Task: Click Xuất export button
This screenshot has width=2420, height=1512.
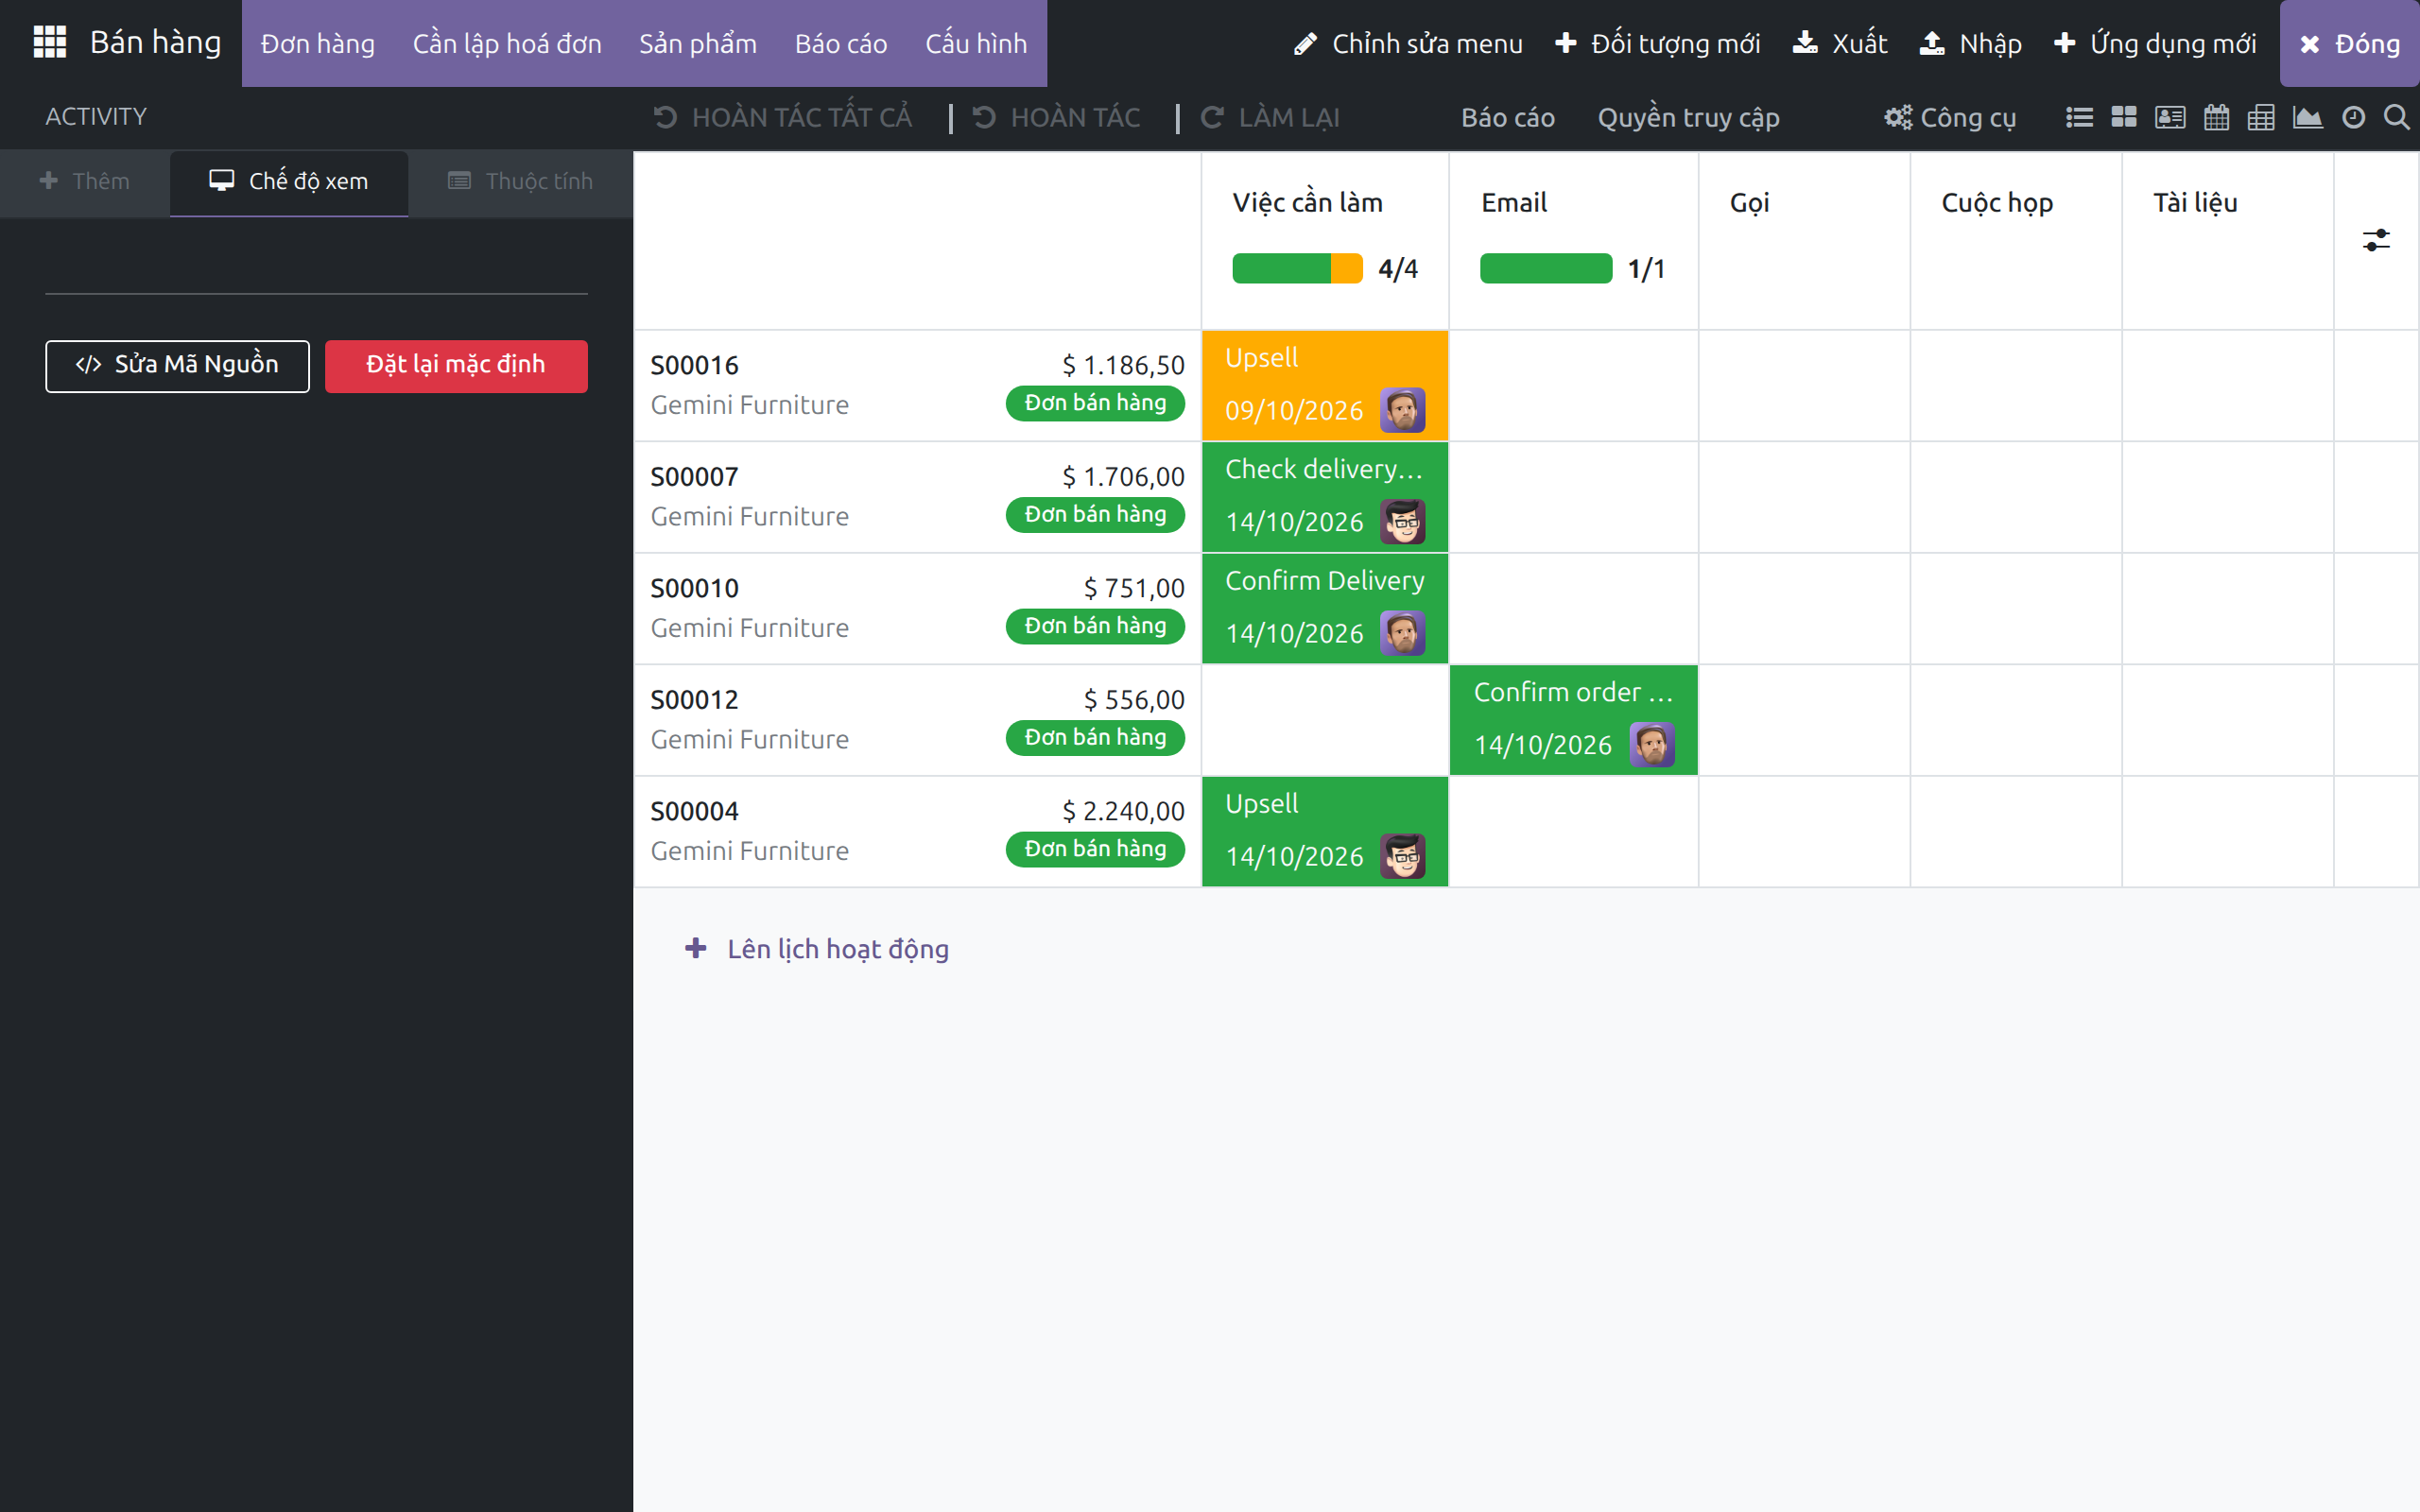Action: tap(1840, 43)
